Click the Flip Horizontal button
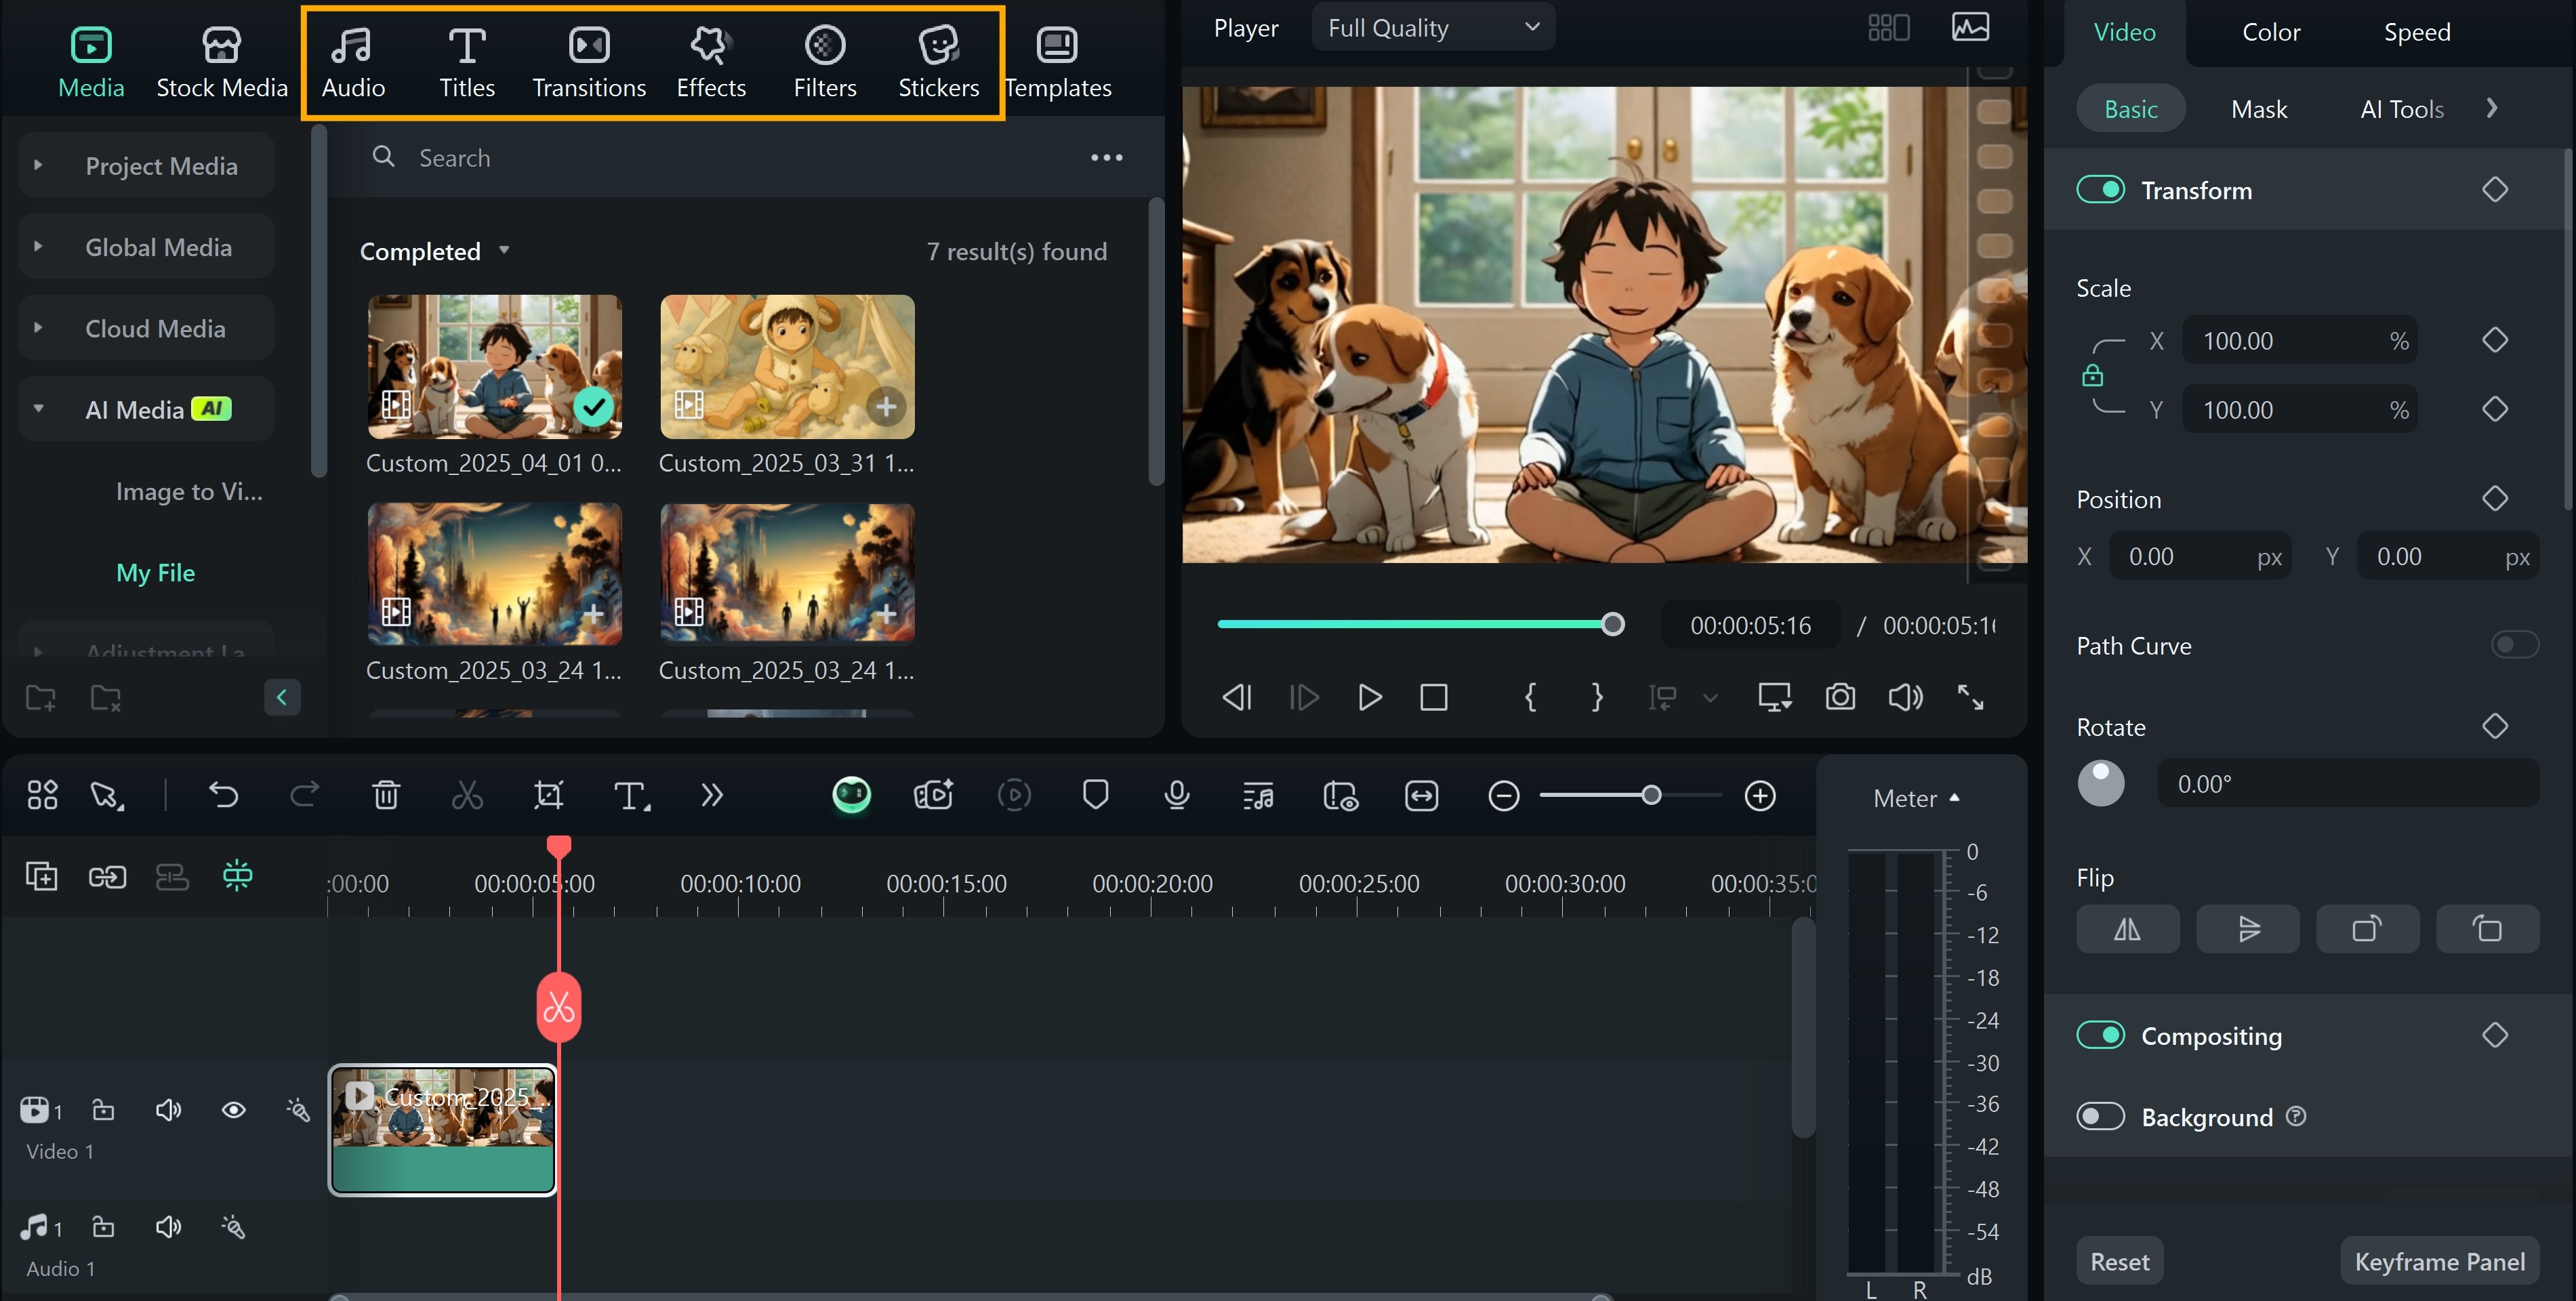This screenshot has width=2576, height=1301. pyautogui.click(x=2127, y=929)
